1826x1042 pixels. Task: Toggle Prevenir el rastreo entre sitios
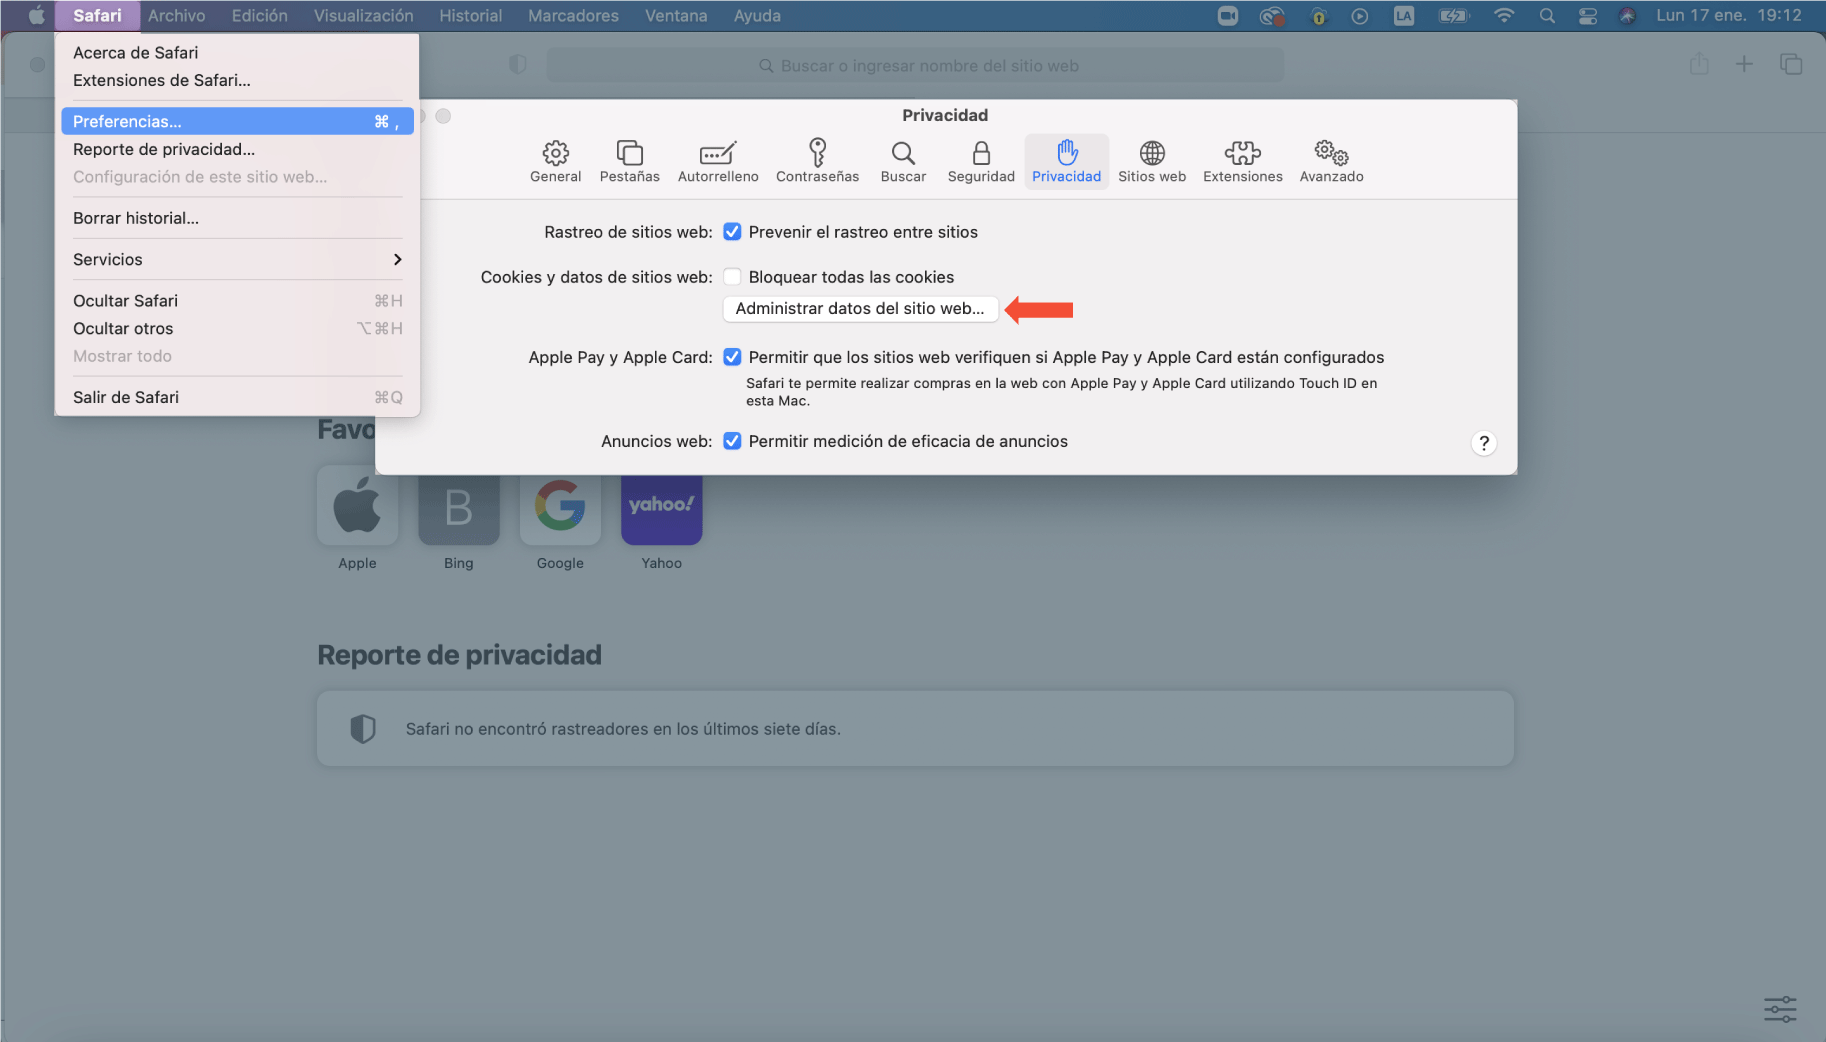coord(732,232)
